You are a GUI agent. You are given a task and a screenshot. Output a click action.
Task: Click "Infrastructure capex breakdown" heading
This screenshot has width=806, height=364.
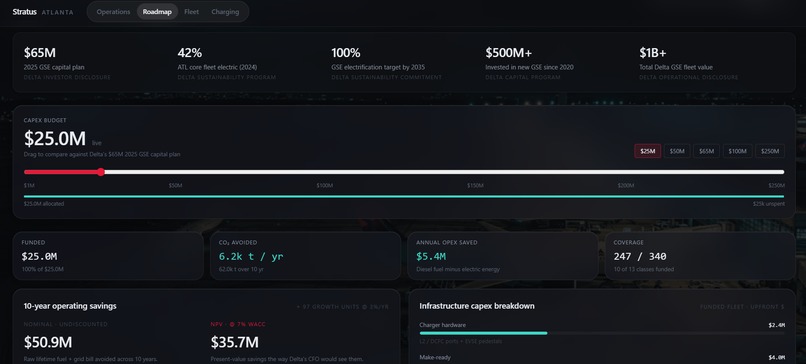click(x=477, y=306)
